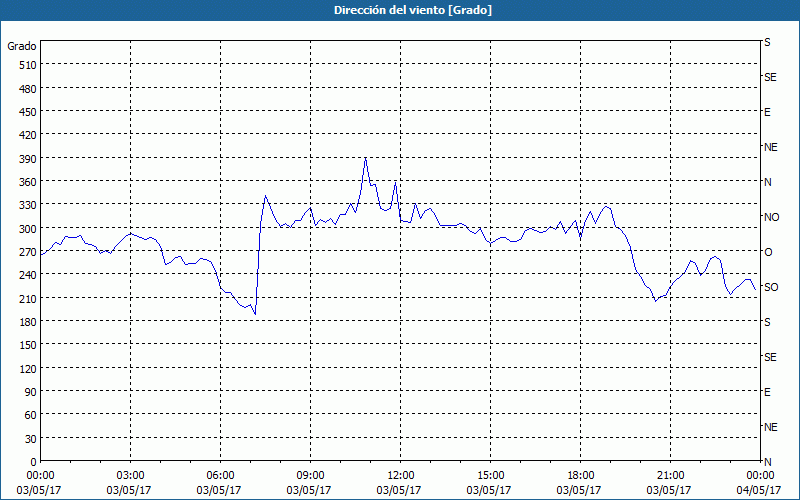Click the 'E' compass label beside 450
The height and width of the screenshot is (500, 800).
pos(767,112)
